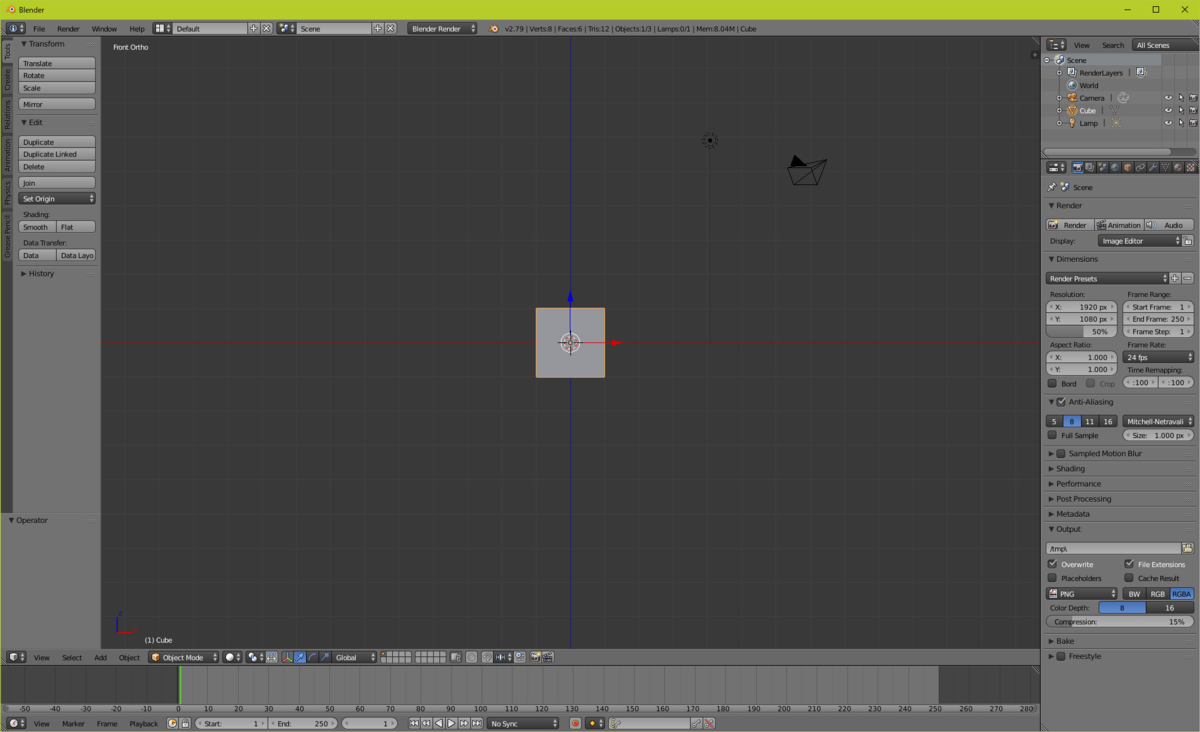Click the Duplicate Linked button
The width and height of the screenshot is (1200, 732).
(57, 154)
